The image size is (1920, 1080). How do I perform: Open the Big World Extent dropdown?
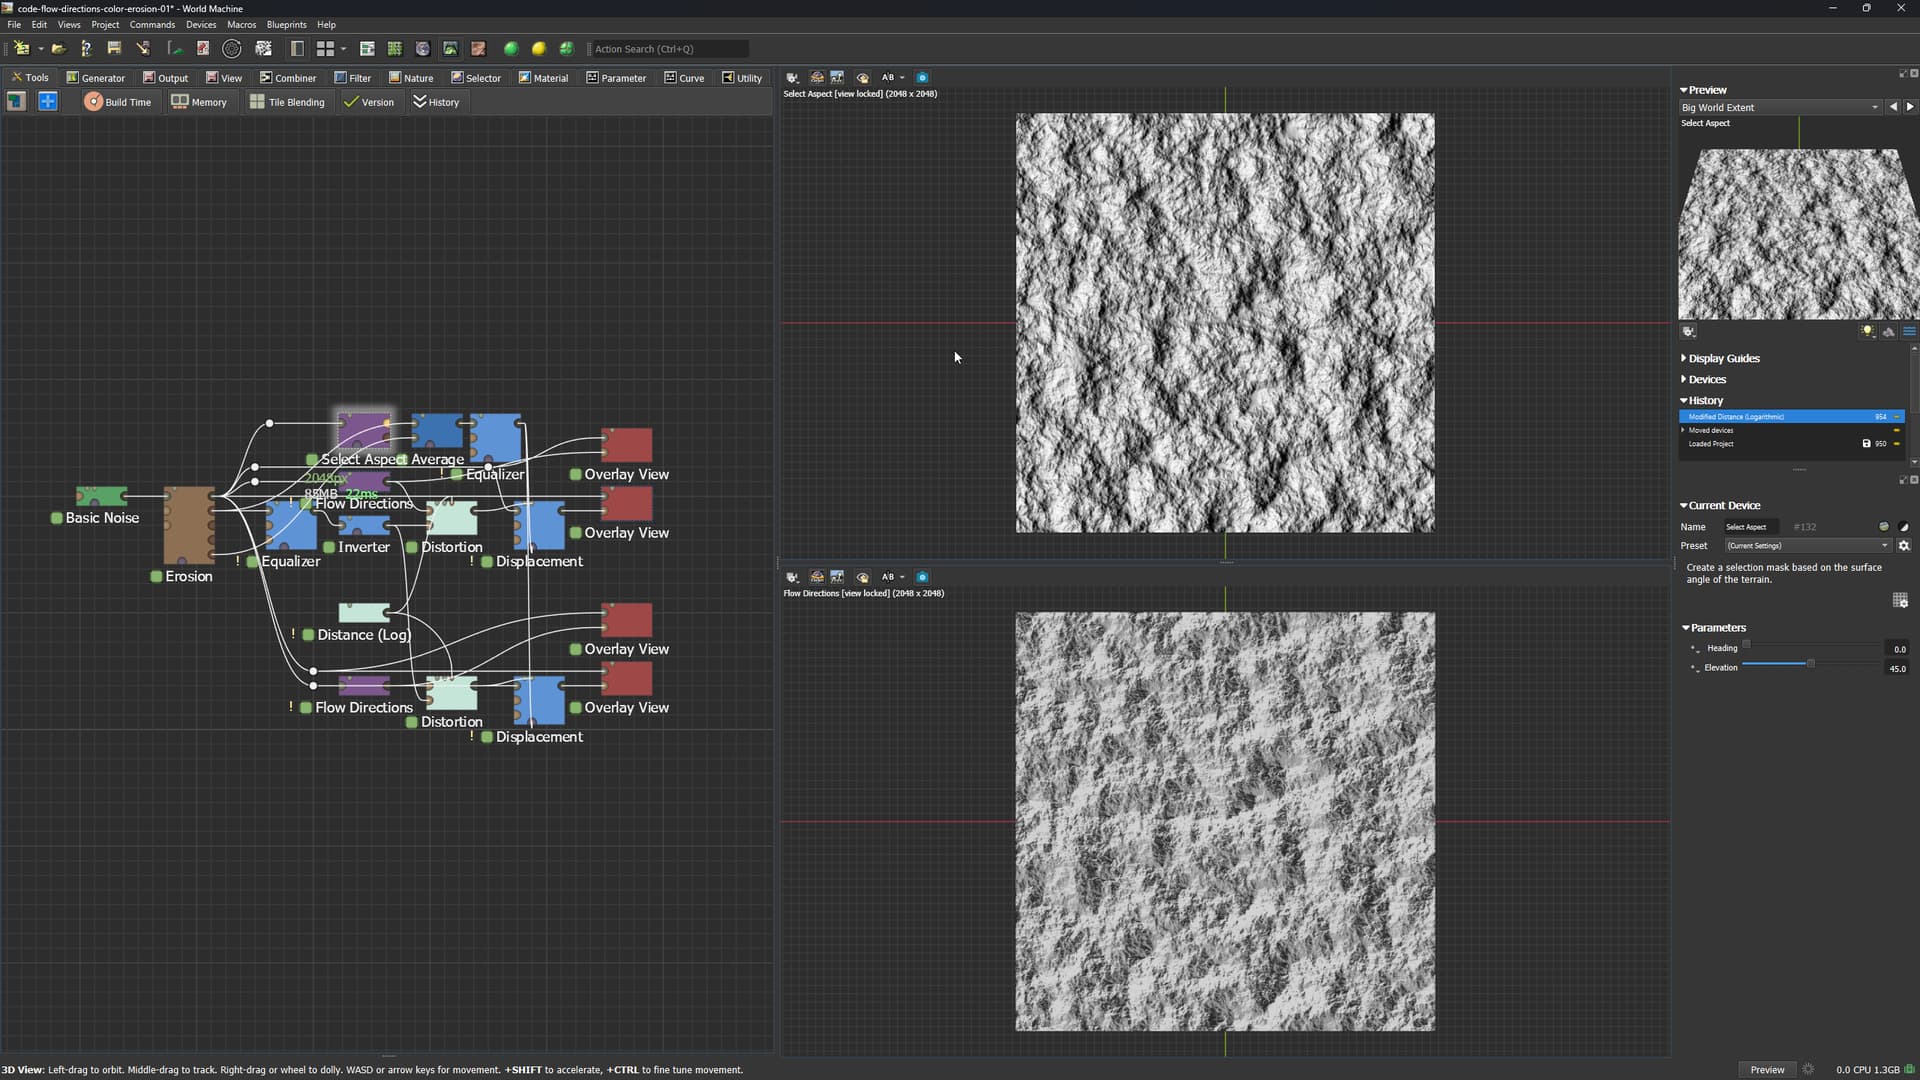pyautogui.click(x=1780, y=107)
